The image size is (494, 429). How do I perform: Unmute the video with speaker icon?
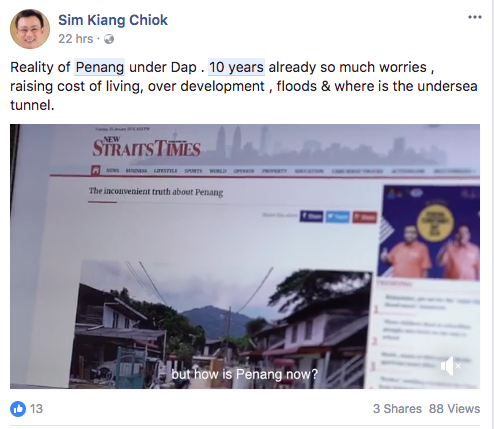click(450, 366)
